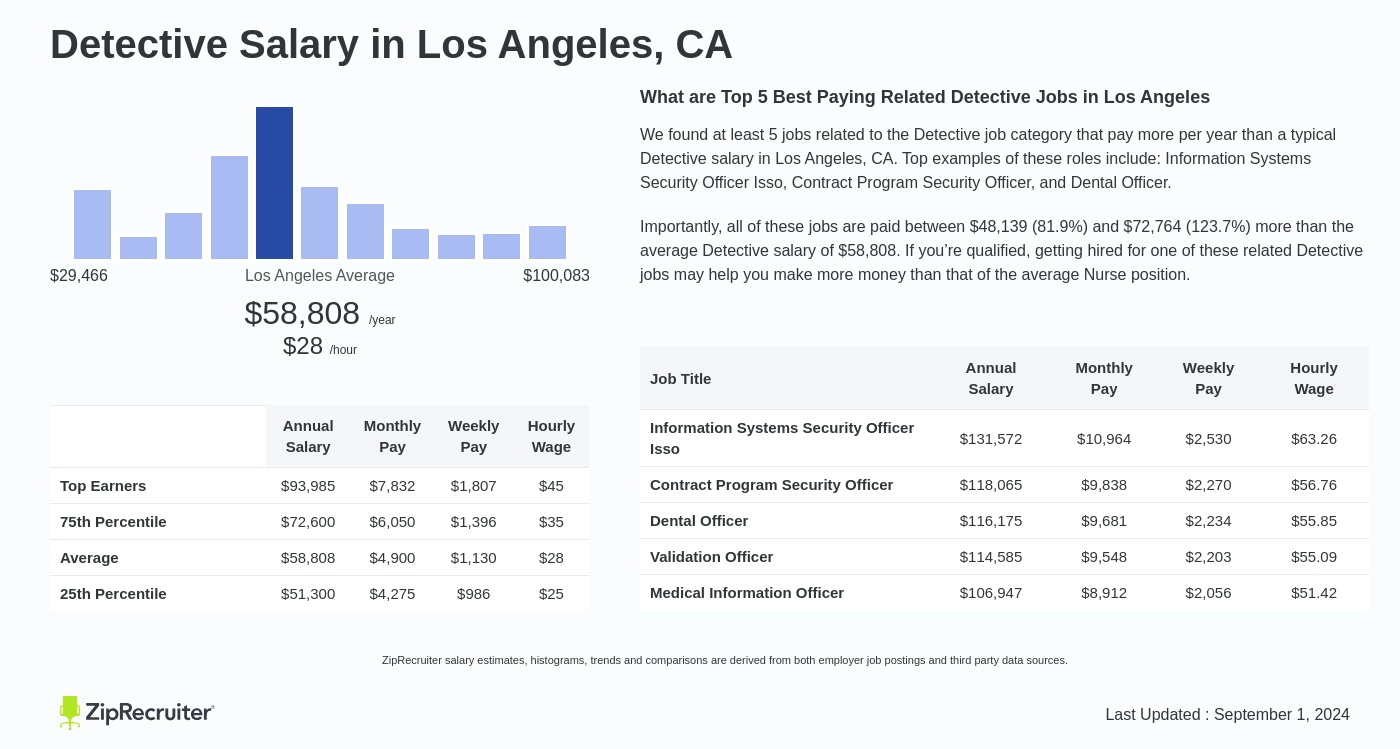This screenshot has height=749, width=1400.
Task: Click the $9,838 monthly pay cell
Action: point(1104,485)
